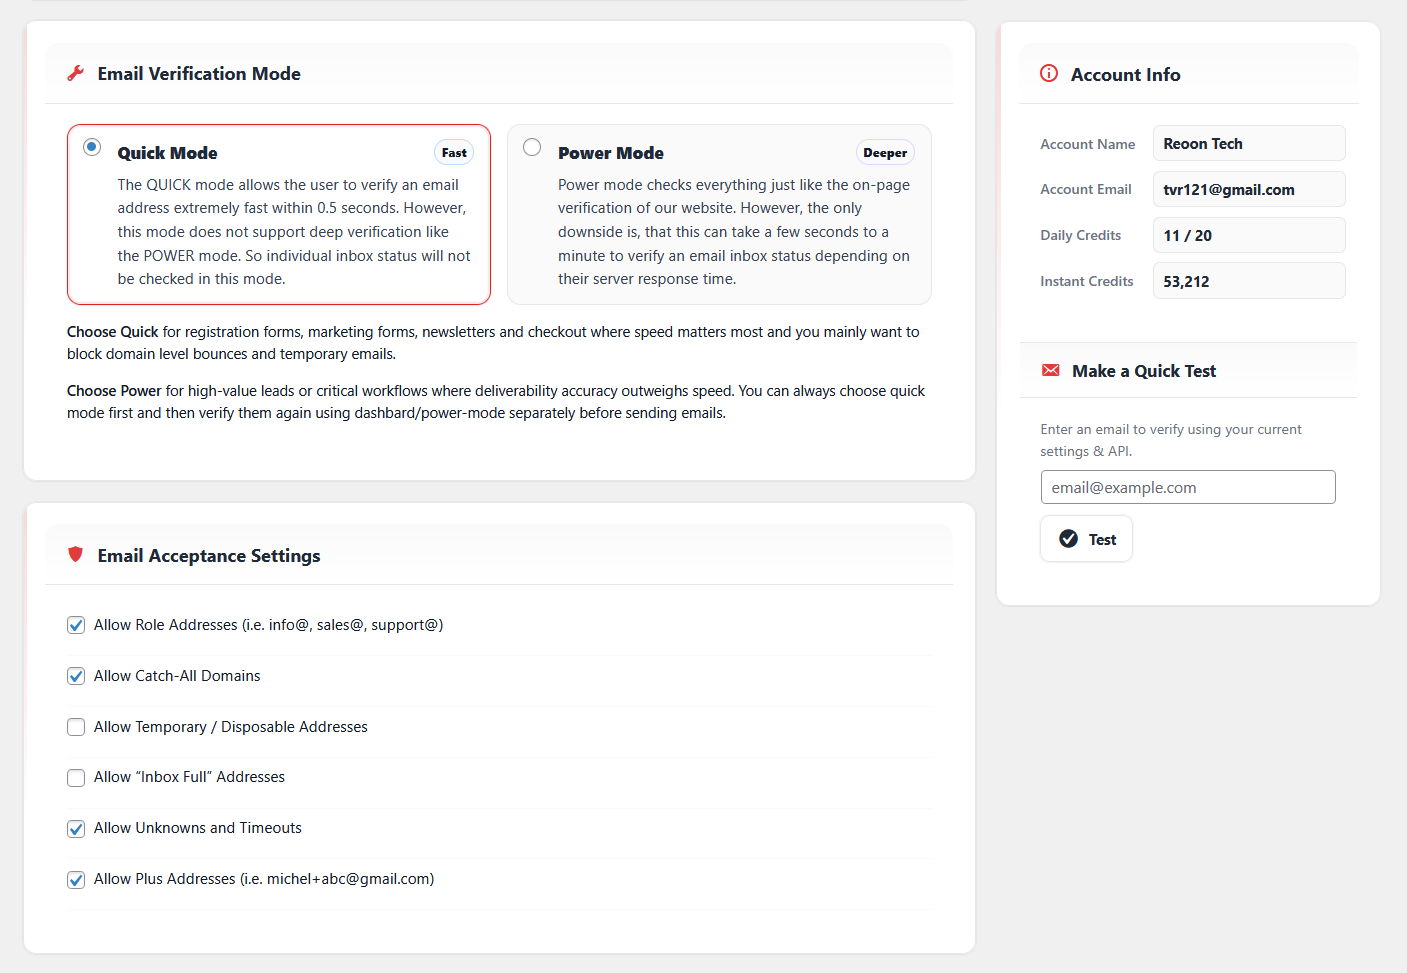Screen dimensions: 1407x973
Task: Uncheck Allow Role Addresses checkbox
Action: (x=76, y=625)
